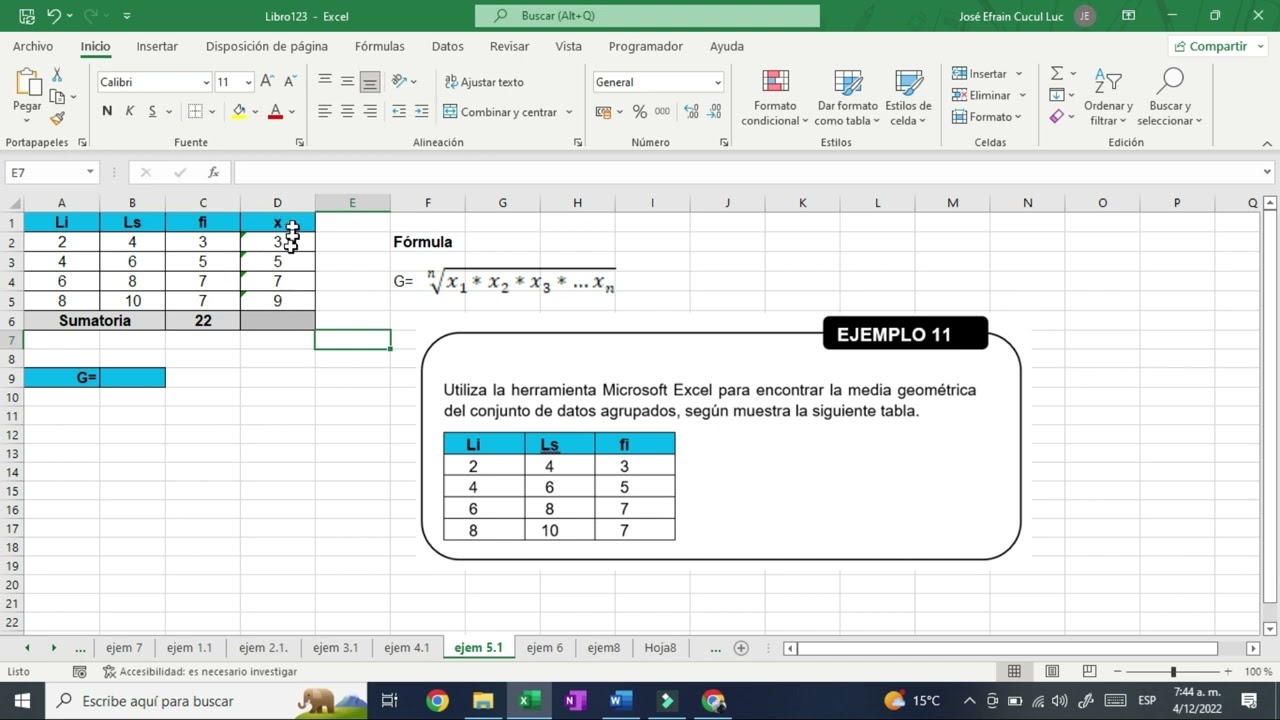Click the Center horizontal alignment icon

coord(347,112)
